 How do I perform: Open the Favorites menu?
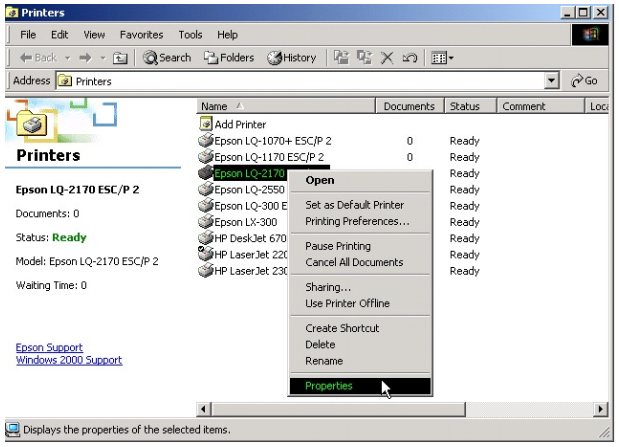pos(140,34)
